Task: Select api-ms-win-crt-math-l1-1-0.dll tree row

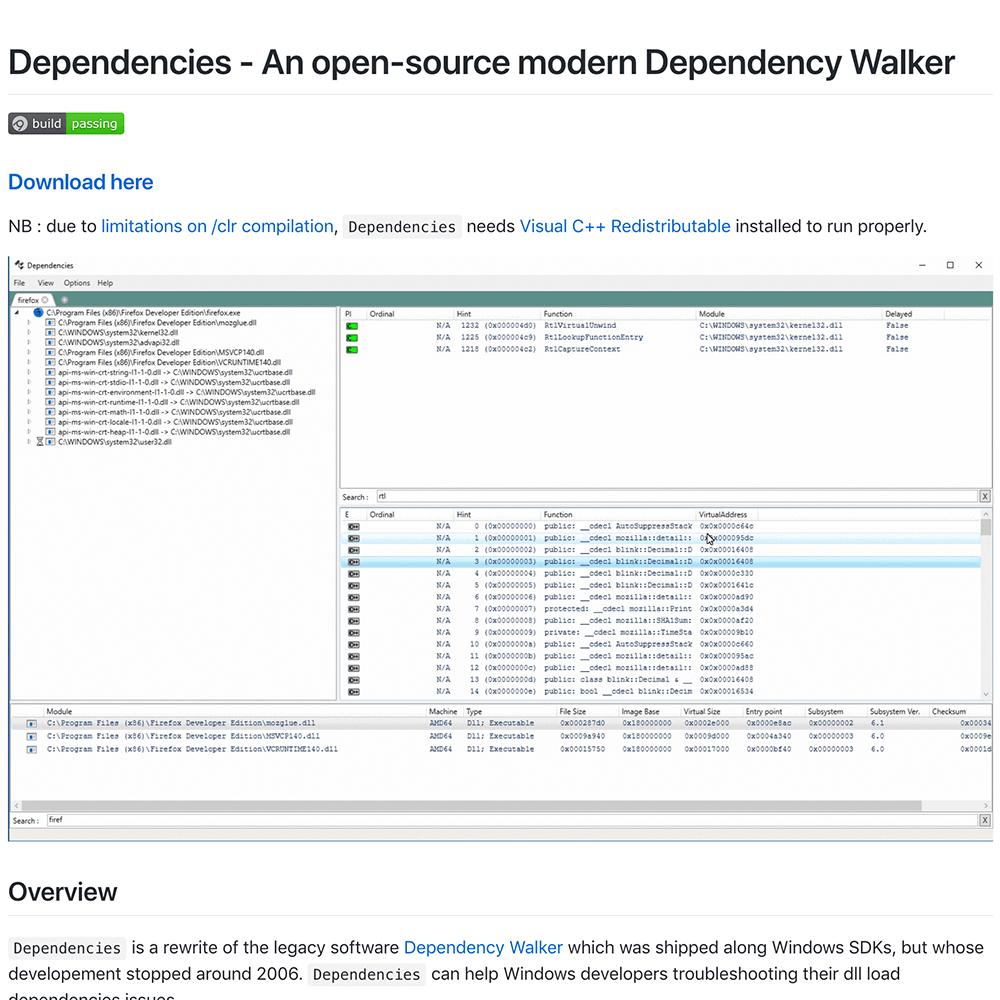Action: 174,412
